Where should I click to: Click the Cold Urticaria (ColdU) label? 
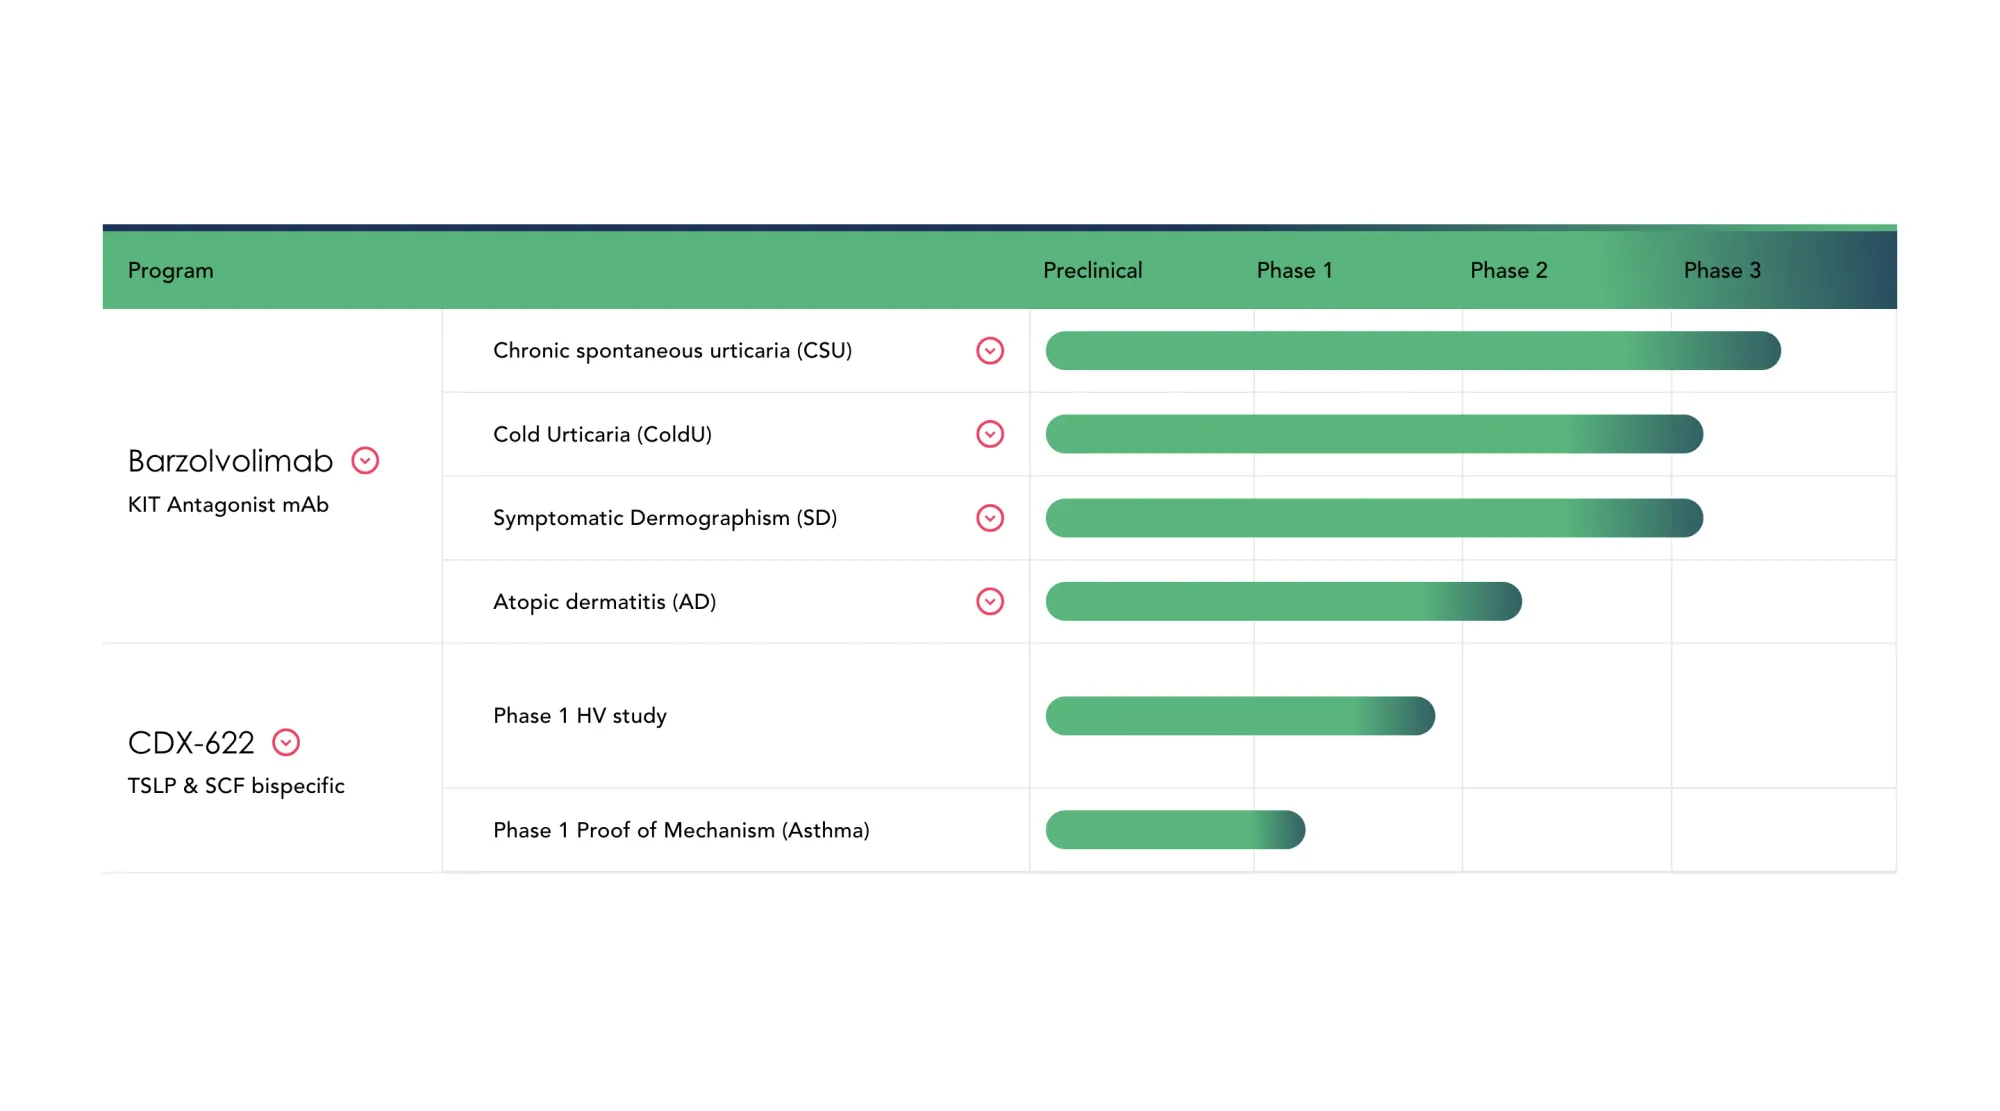pyautogui.click(x=602, y=434)
